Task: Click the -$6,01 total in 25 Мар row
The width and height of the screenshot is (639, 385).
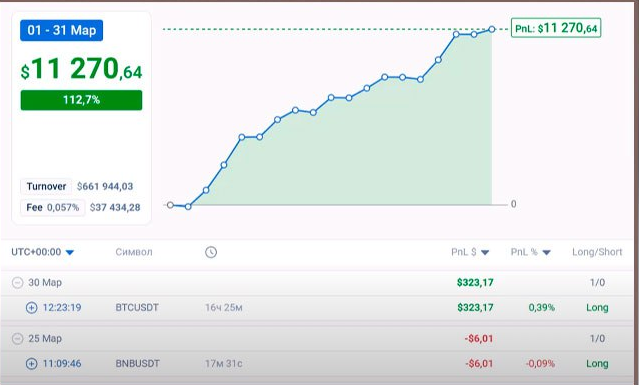Action: [x=479, y=339]
